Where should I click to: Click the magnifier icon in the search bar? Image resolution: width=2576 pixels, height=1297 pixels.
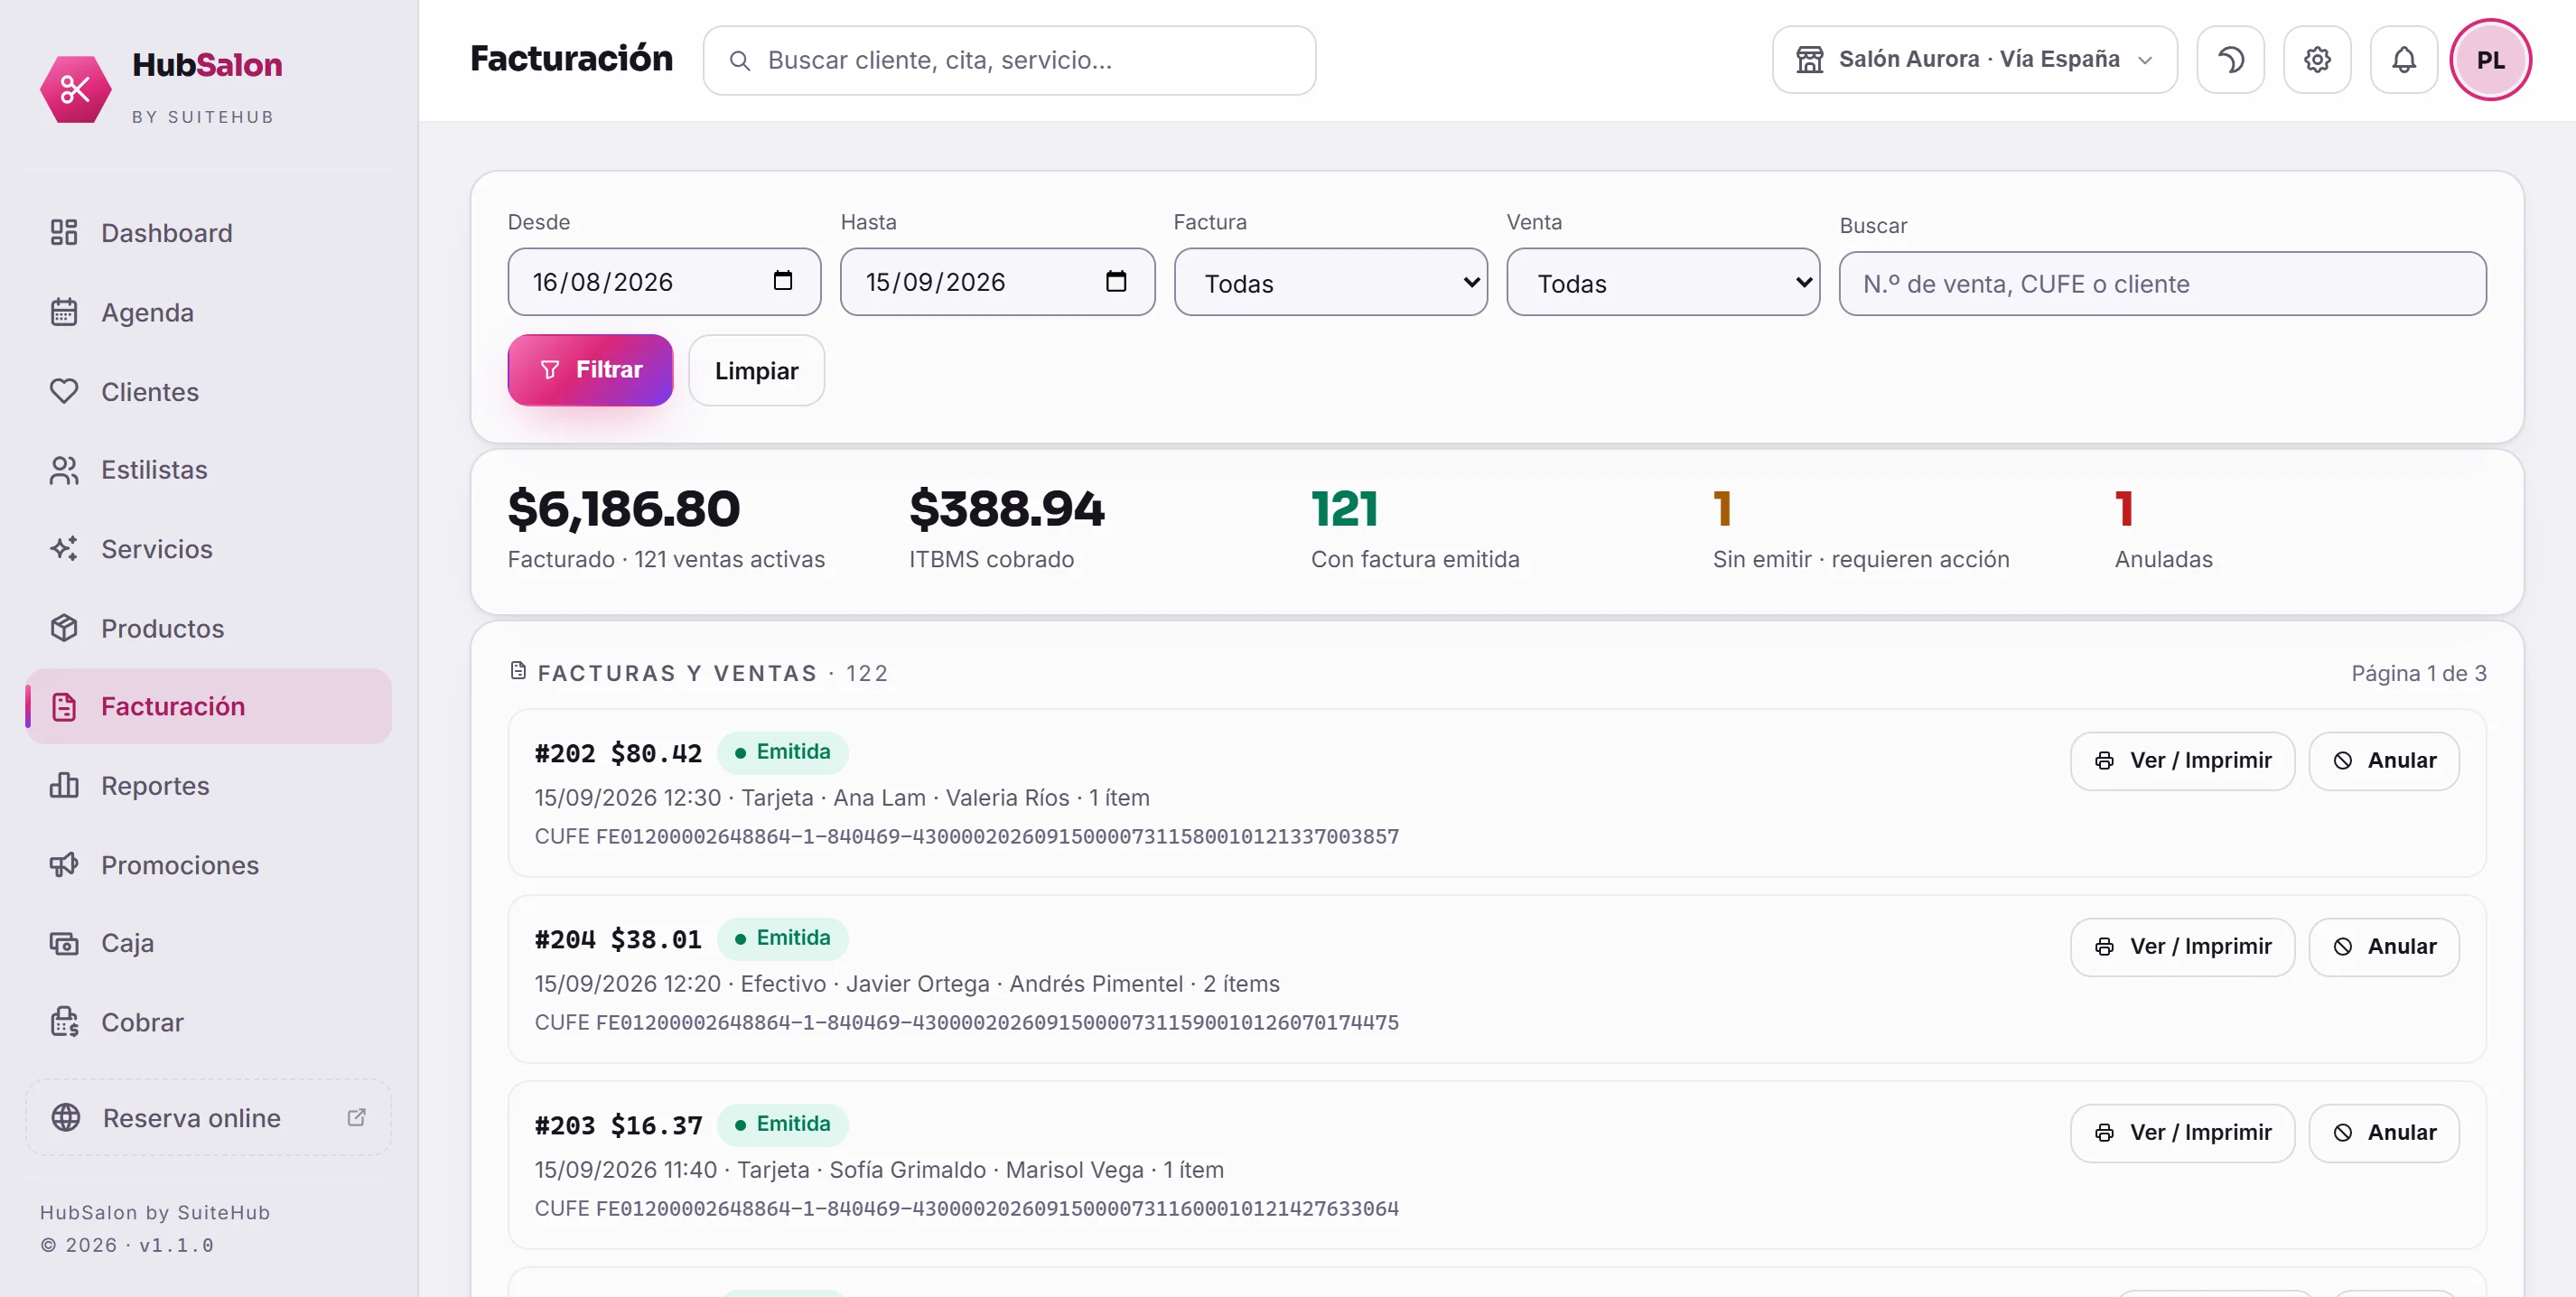coord(740,61)
